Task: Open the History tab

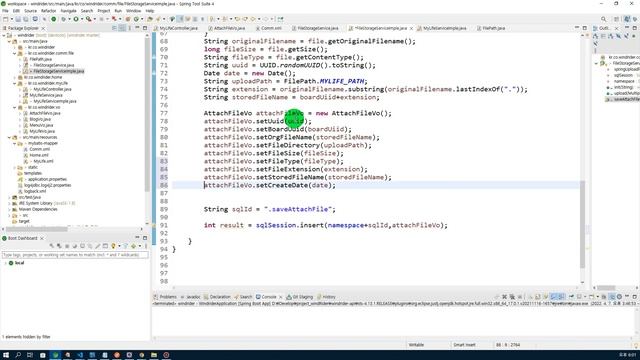Action: (x=326, y=297)
